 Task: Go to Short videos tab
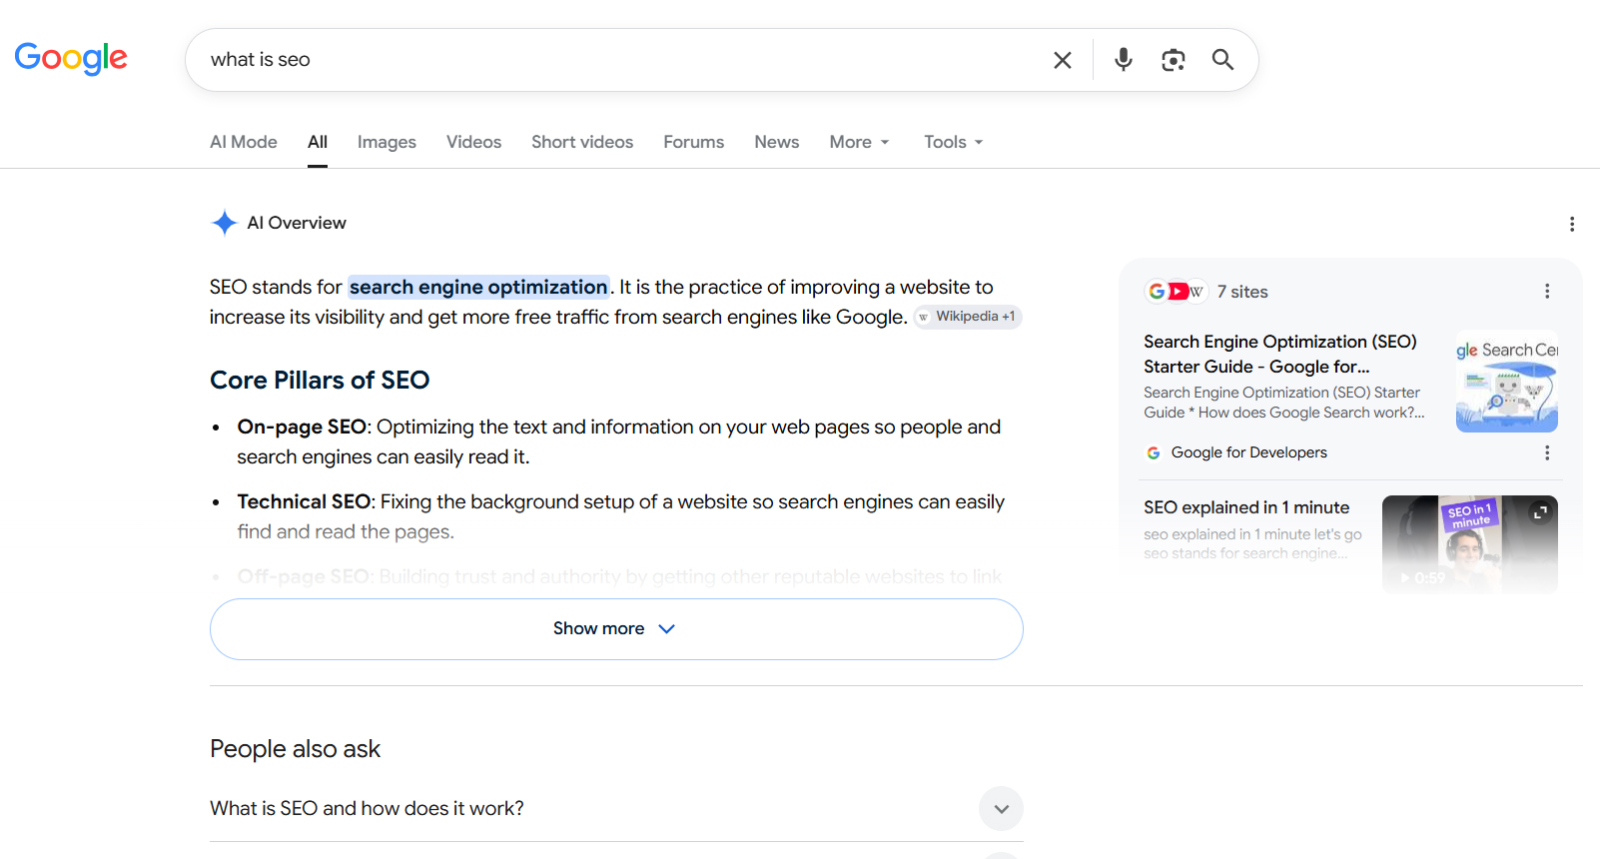(582, 142)
